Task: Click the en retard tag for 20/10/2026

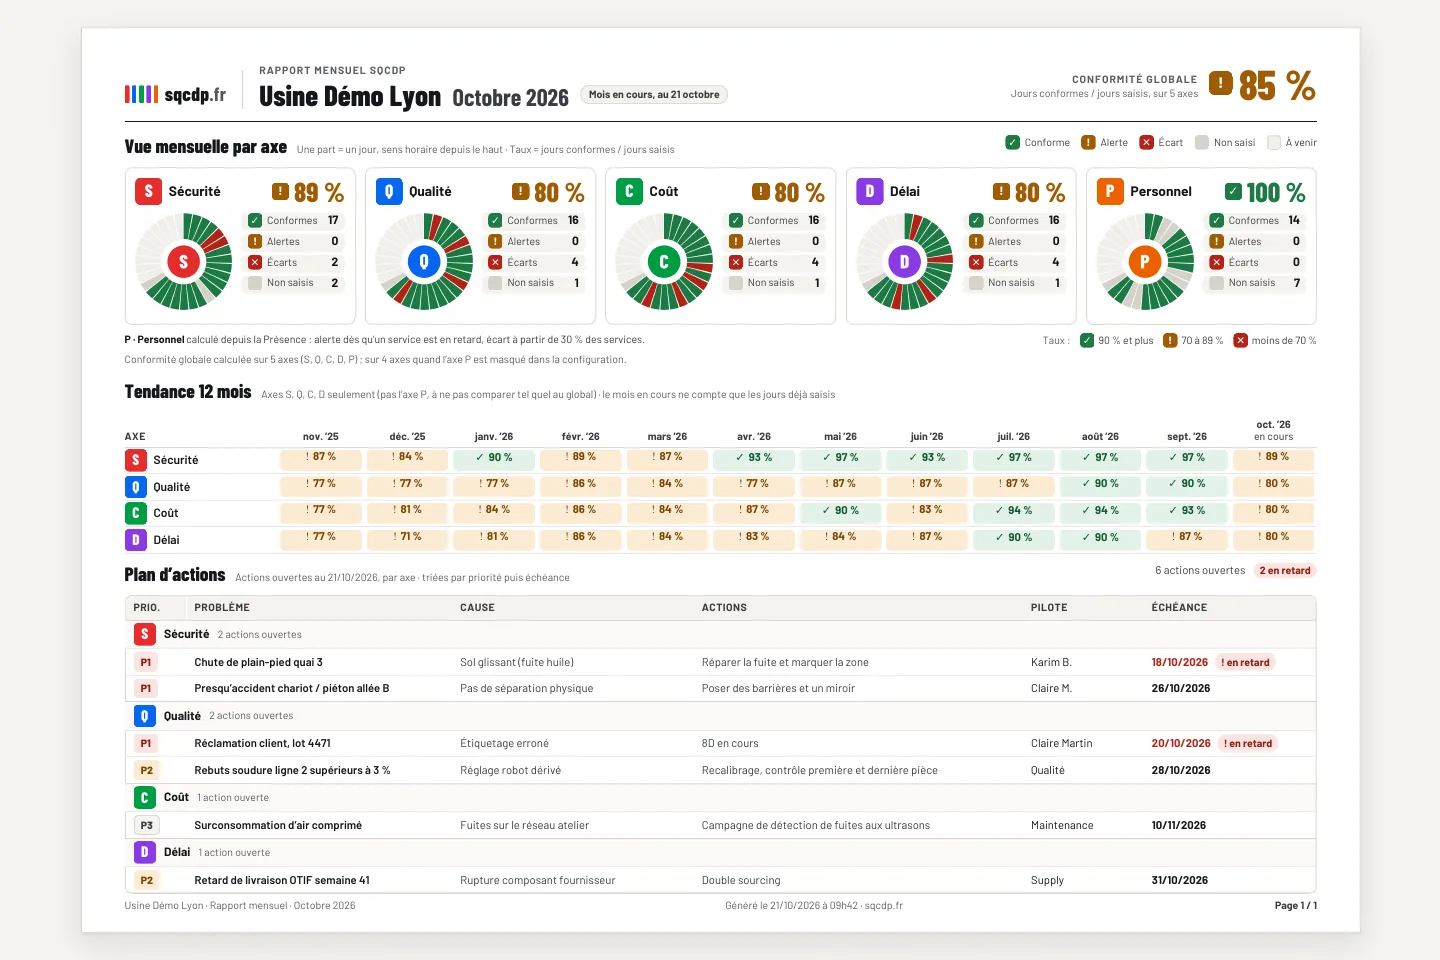Action: pos(1248,743)
